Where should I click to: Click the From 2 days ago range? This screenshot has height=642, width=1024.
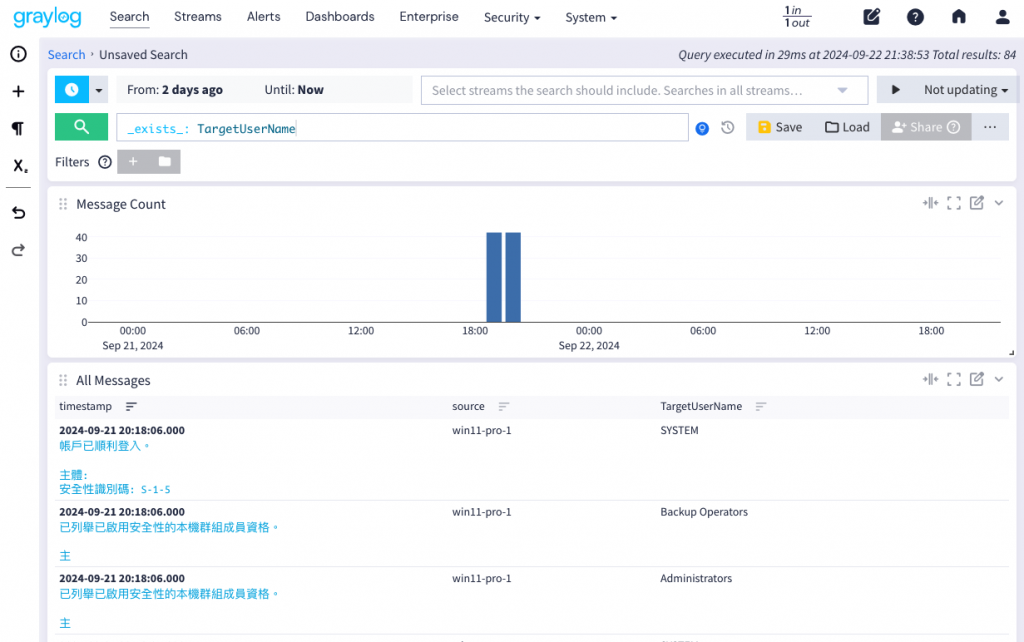point(174,89)
